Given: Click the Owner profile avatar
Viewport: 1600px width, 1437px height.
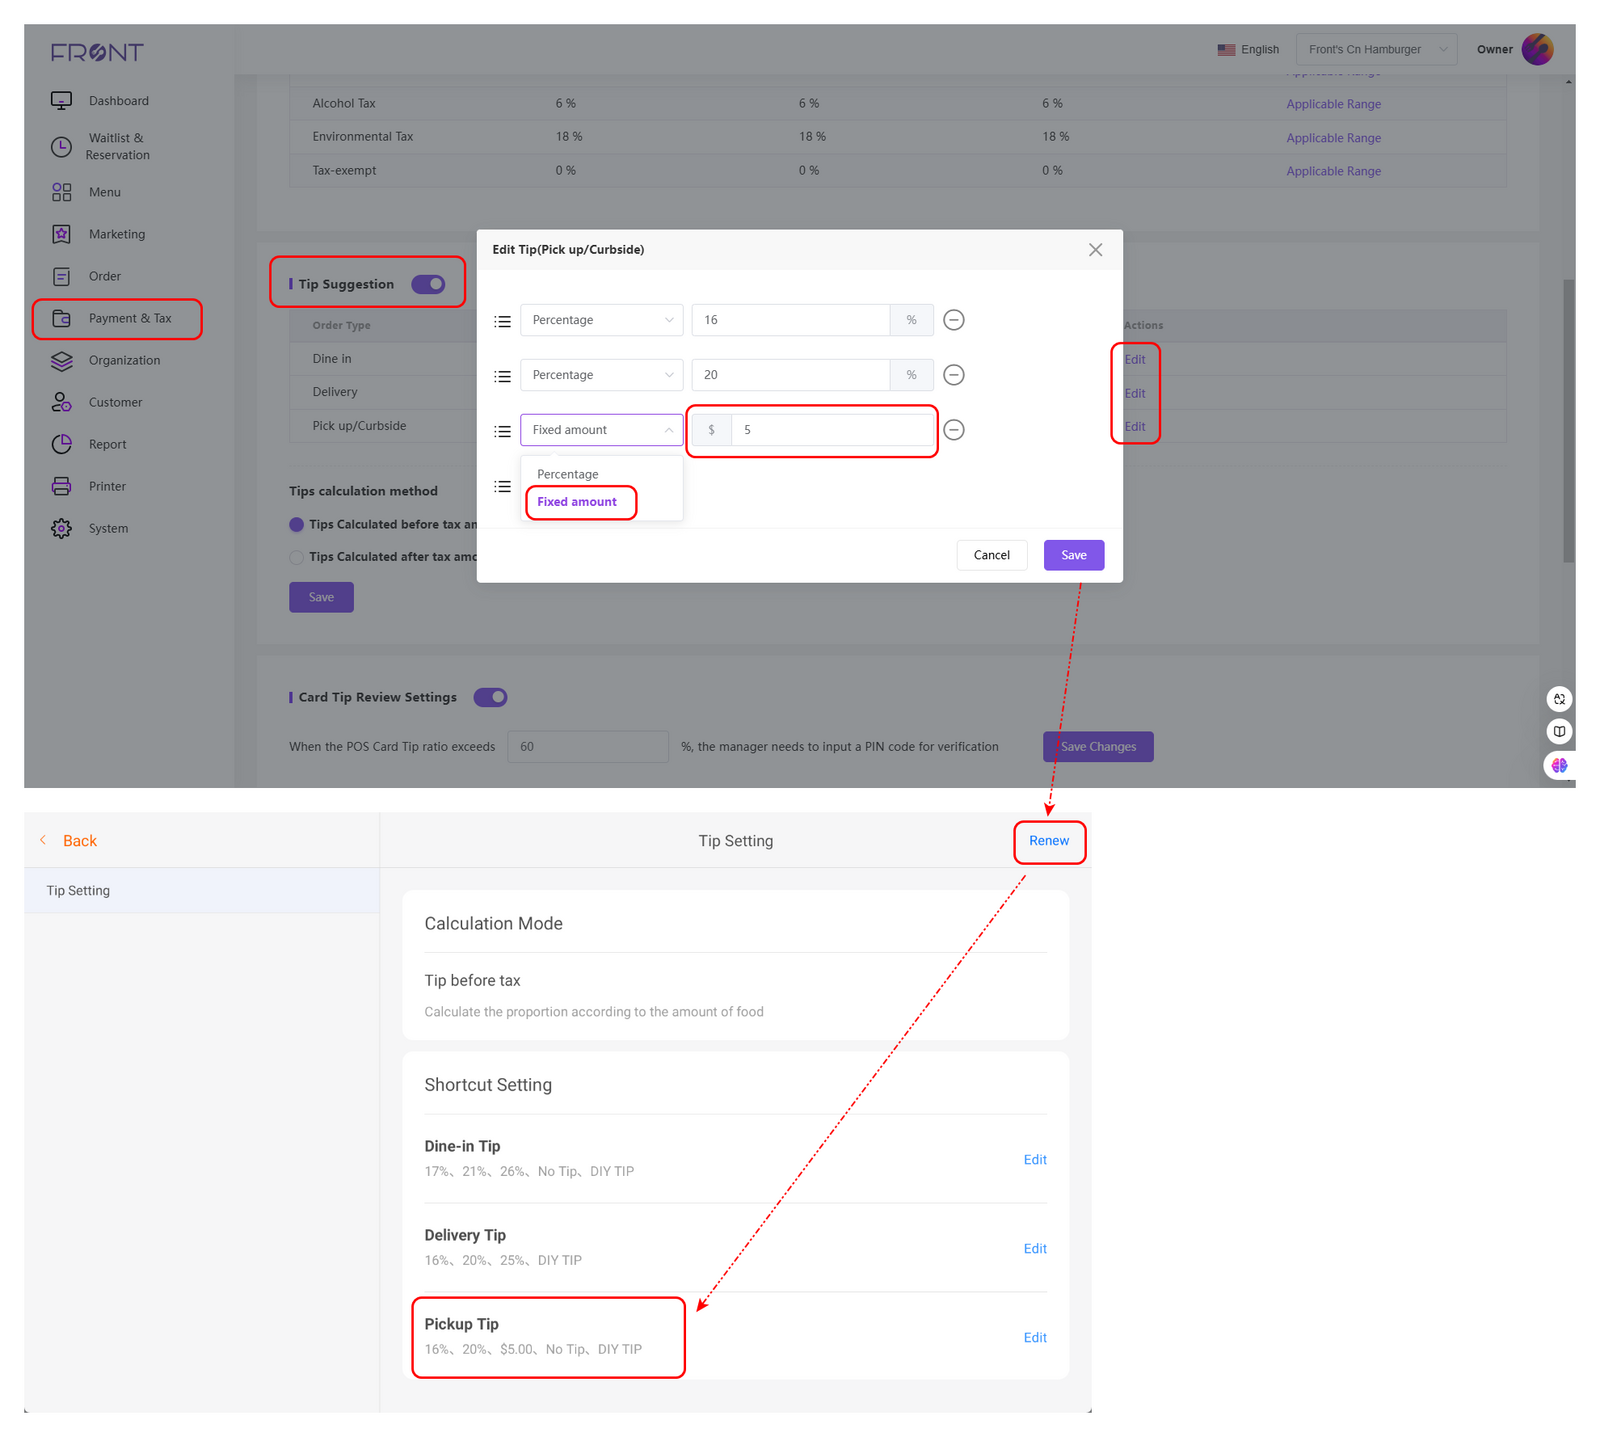Looking at the screenshot, I should 1538,48.
